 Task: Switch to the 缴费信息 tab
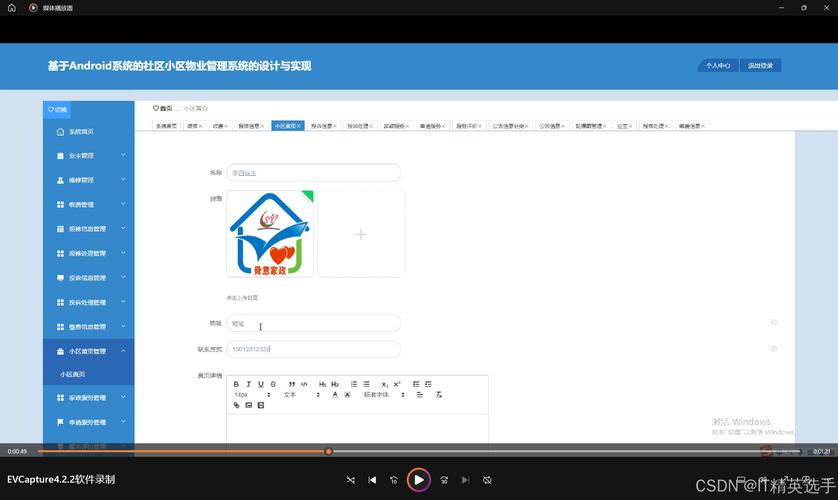[692, 126]
